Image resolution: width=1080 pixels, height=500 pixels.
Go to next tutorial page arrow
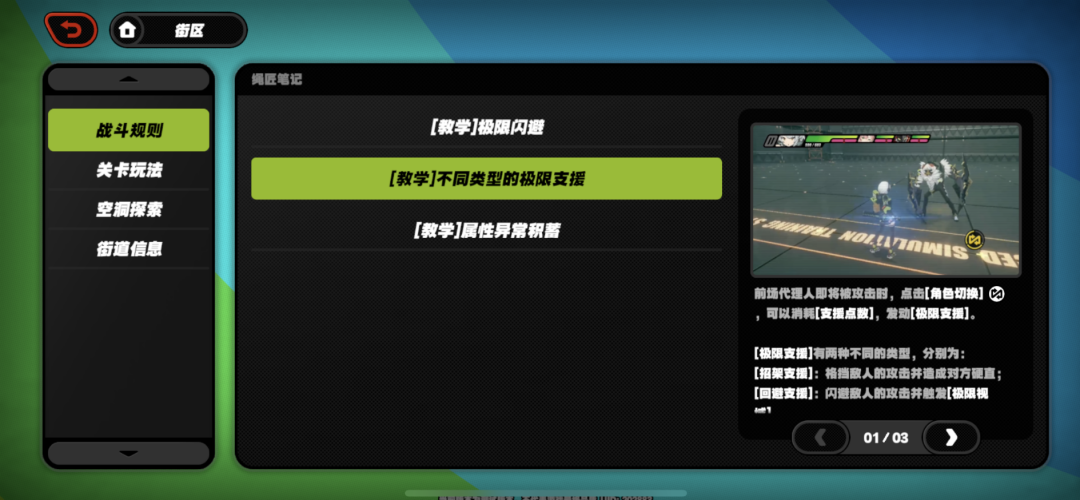(x=951, y=437)
